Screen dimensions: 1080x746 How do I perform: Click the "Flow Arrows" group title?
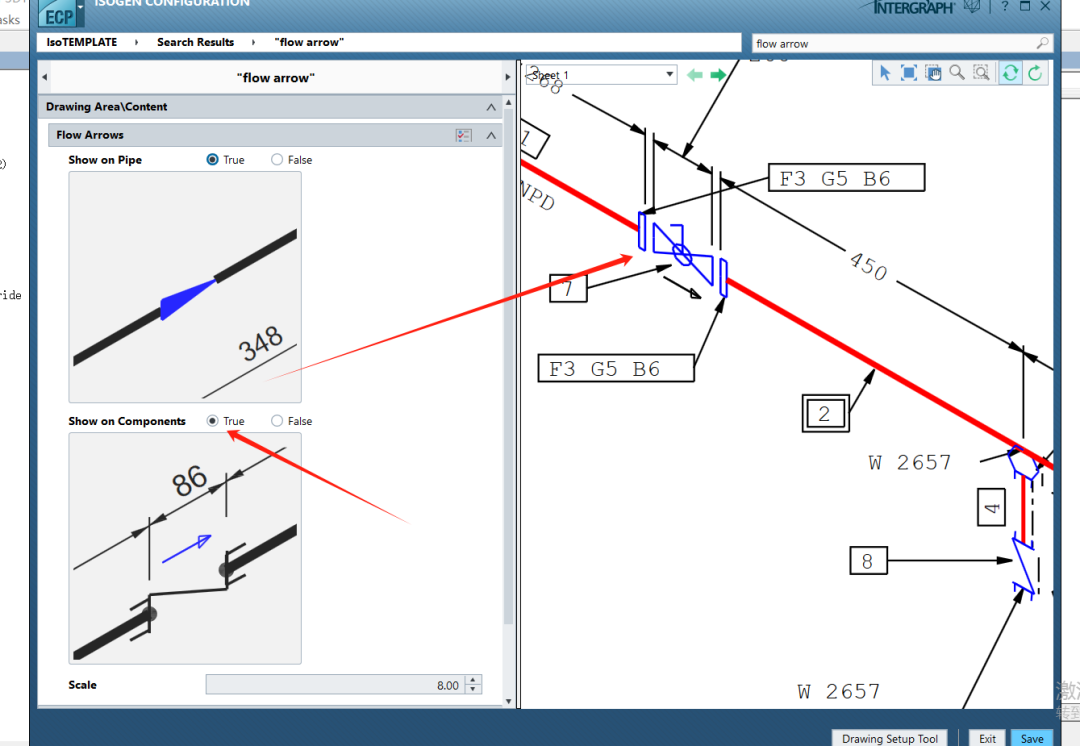pyautogui.click(x=90, y=135)
